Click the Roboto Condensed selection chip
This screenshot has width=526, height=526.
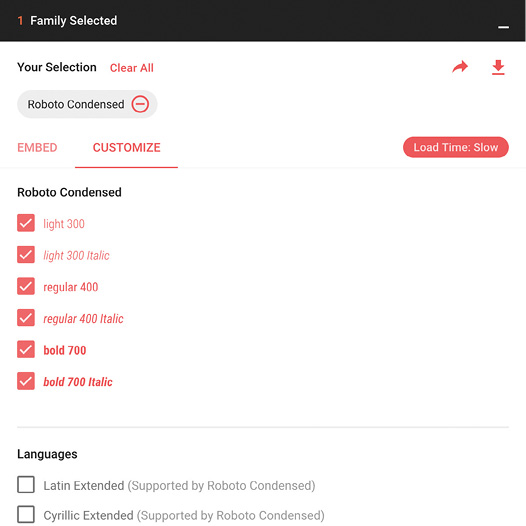coord(87,104)
